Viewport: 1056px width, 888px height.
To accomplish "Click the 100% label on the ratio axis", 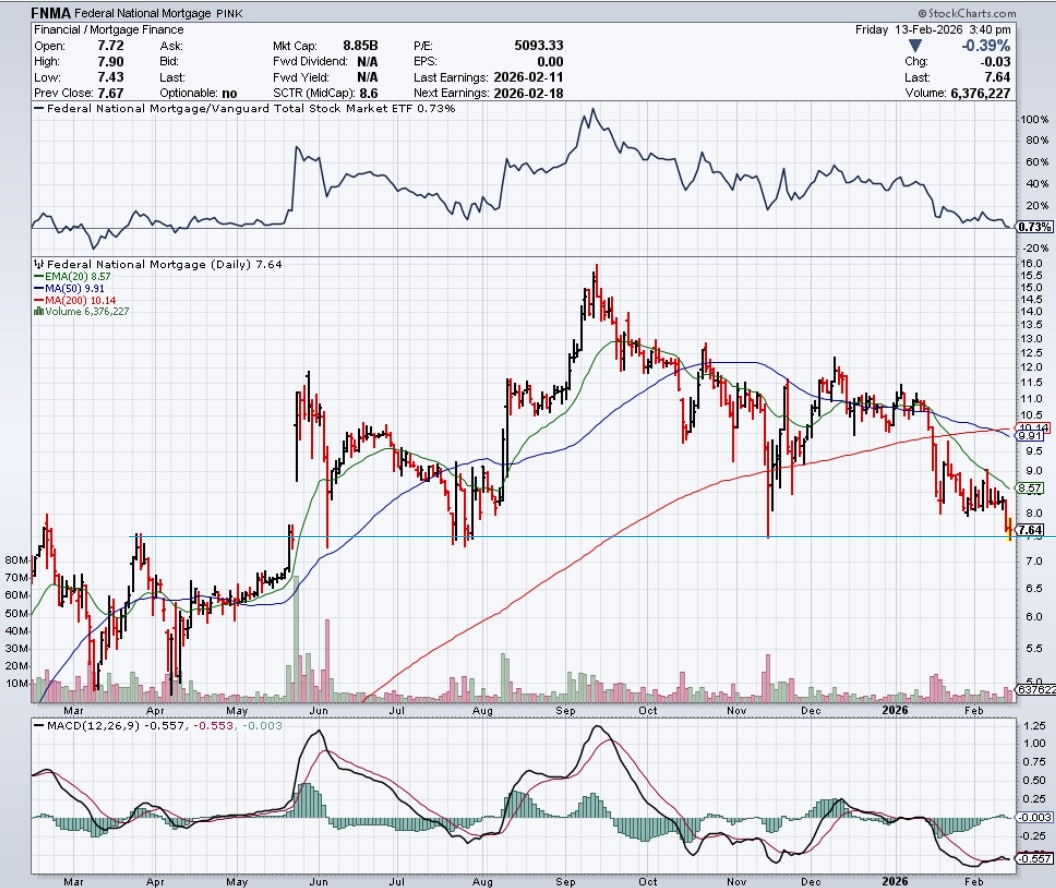I will (1034, 120).
